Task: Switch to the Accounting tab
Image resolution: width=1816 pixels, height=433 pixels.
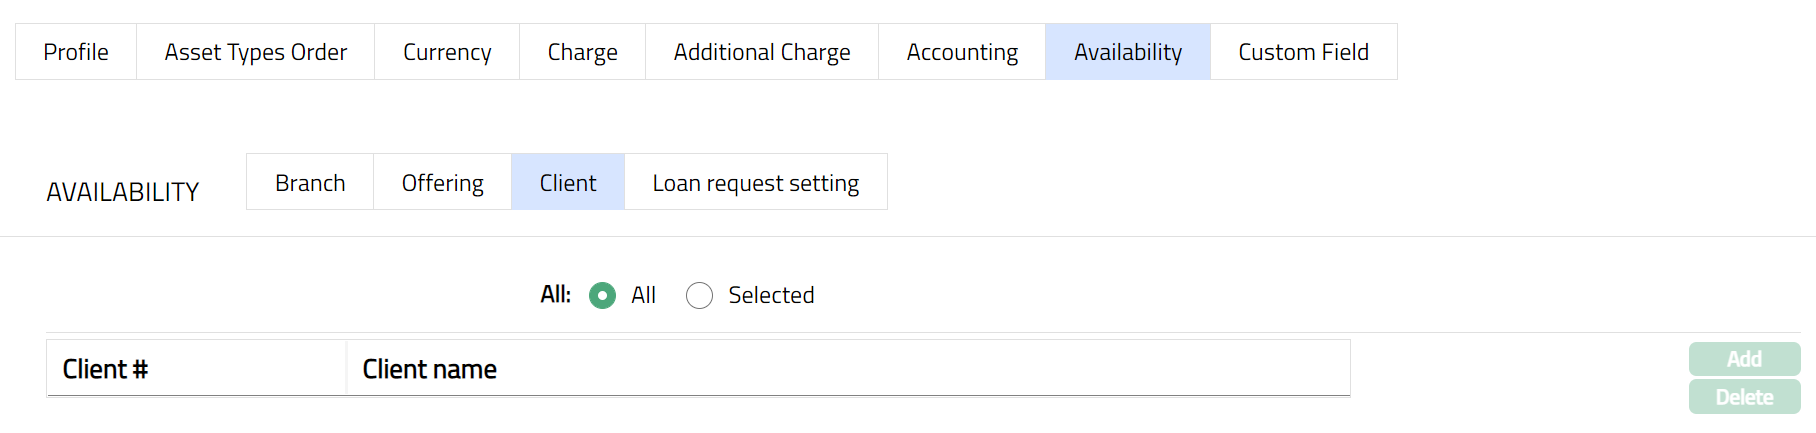Action: pyautogui.click(x=962, y=52)
